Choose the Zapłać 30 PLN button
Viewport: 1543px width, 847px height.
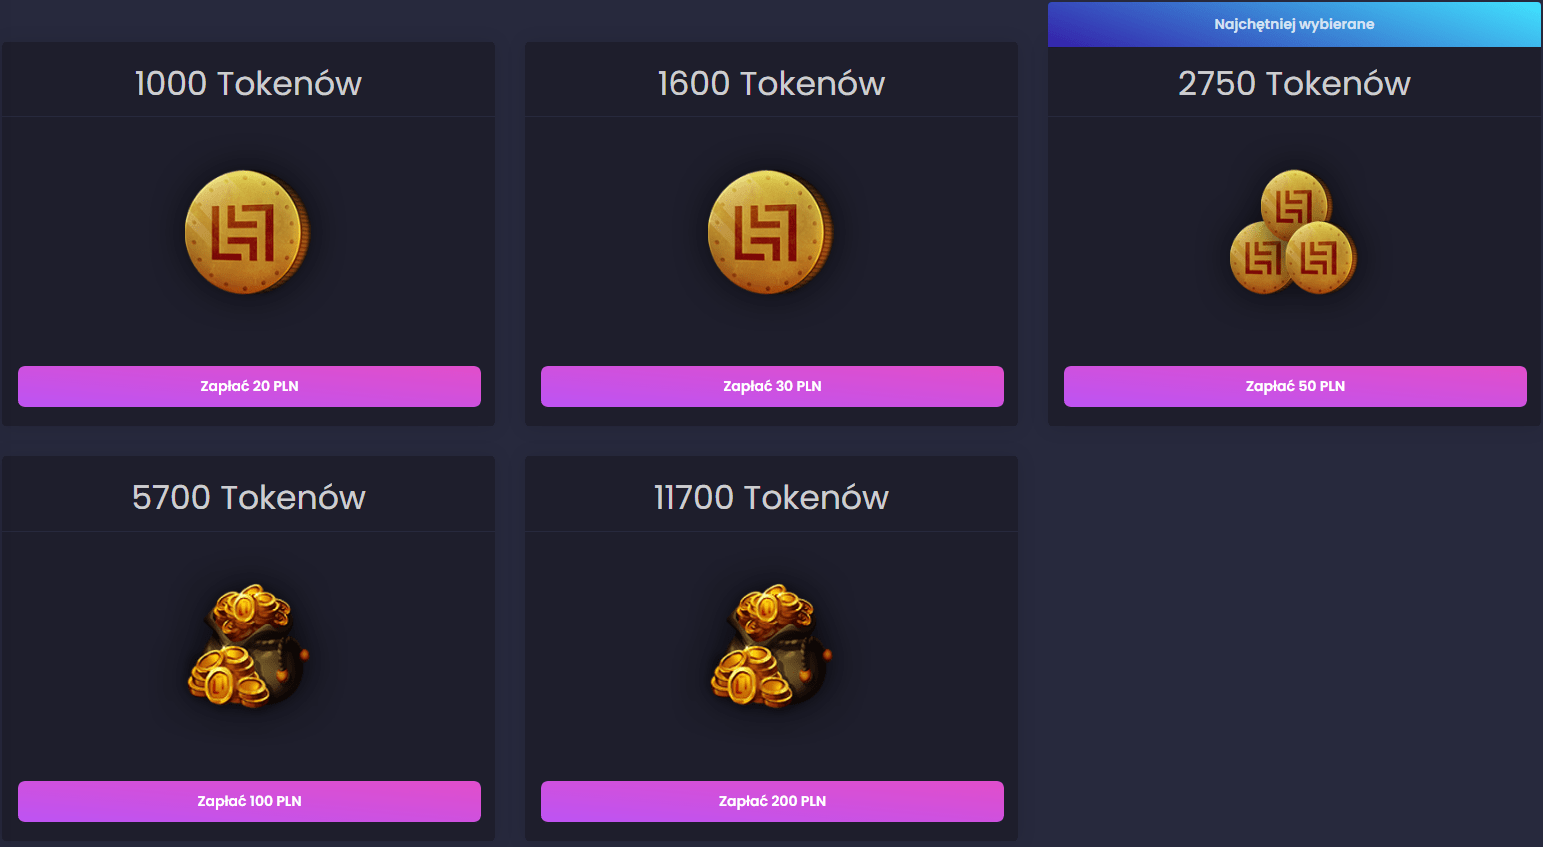772,386
